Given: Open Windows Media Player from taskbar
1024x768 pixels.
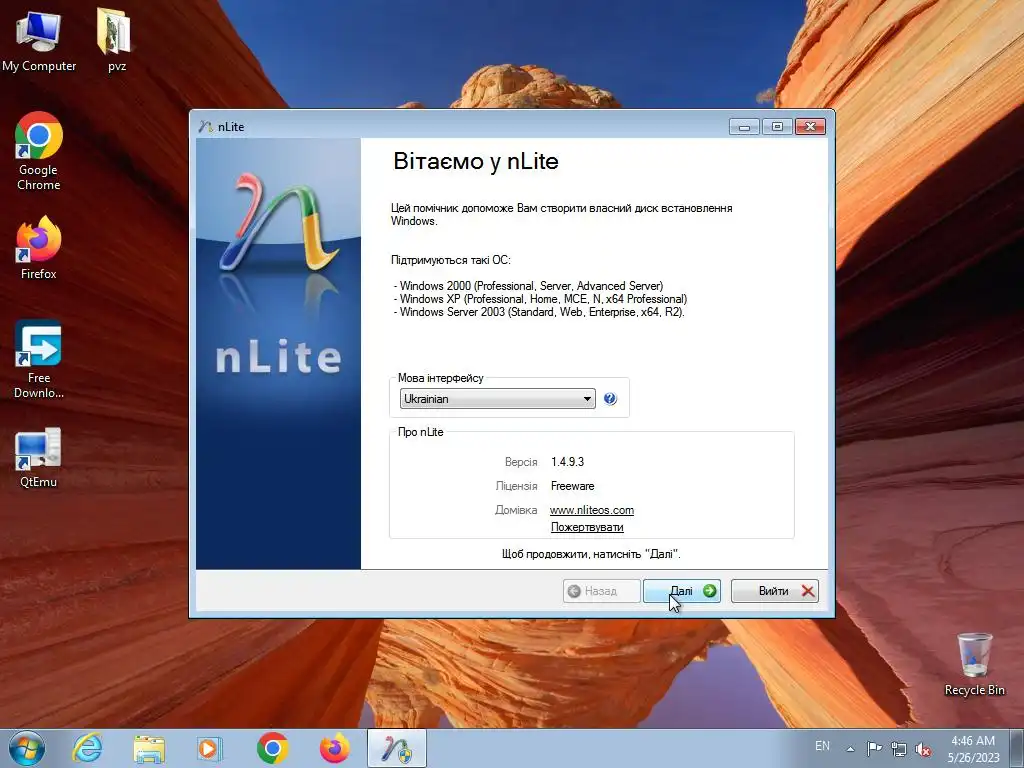Looking at the screenshot, I should [x=210, y=748].
